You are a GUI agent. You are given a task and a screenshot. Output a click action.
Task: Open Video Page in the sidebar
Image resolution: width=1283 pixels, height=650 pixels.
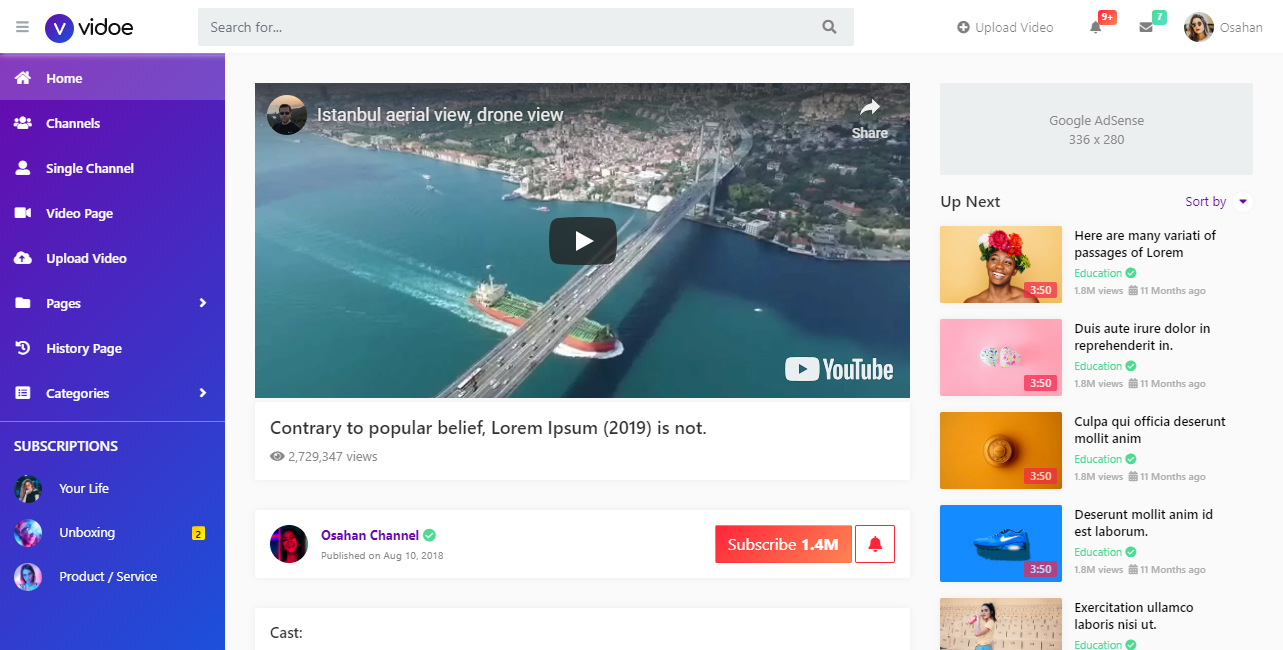tap(112, 213)
